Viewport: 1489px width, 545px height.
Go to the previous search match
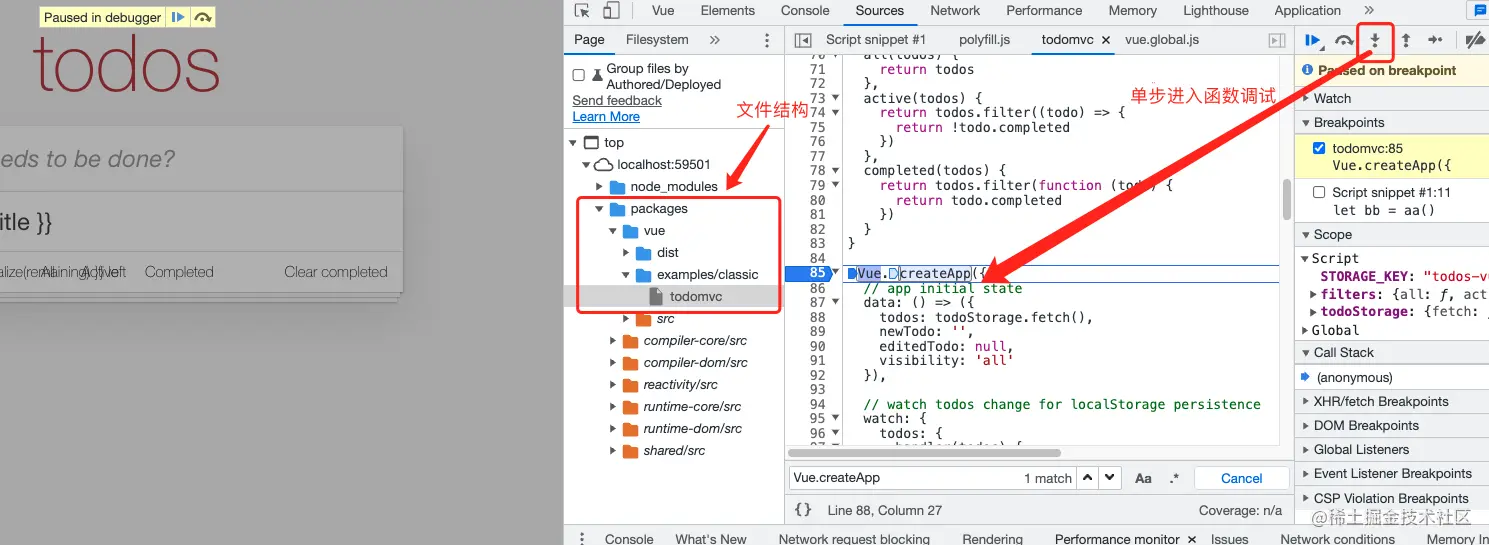point(1088,478)
